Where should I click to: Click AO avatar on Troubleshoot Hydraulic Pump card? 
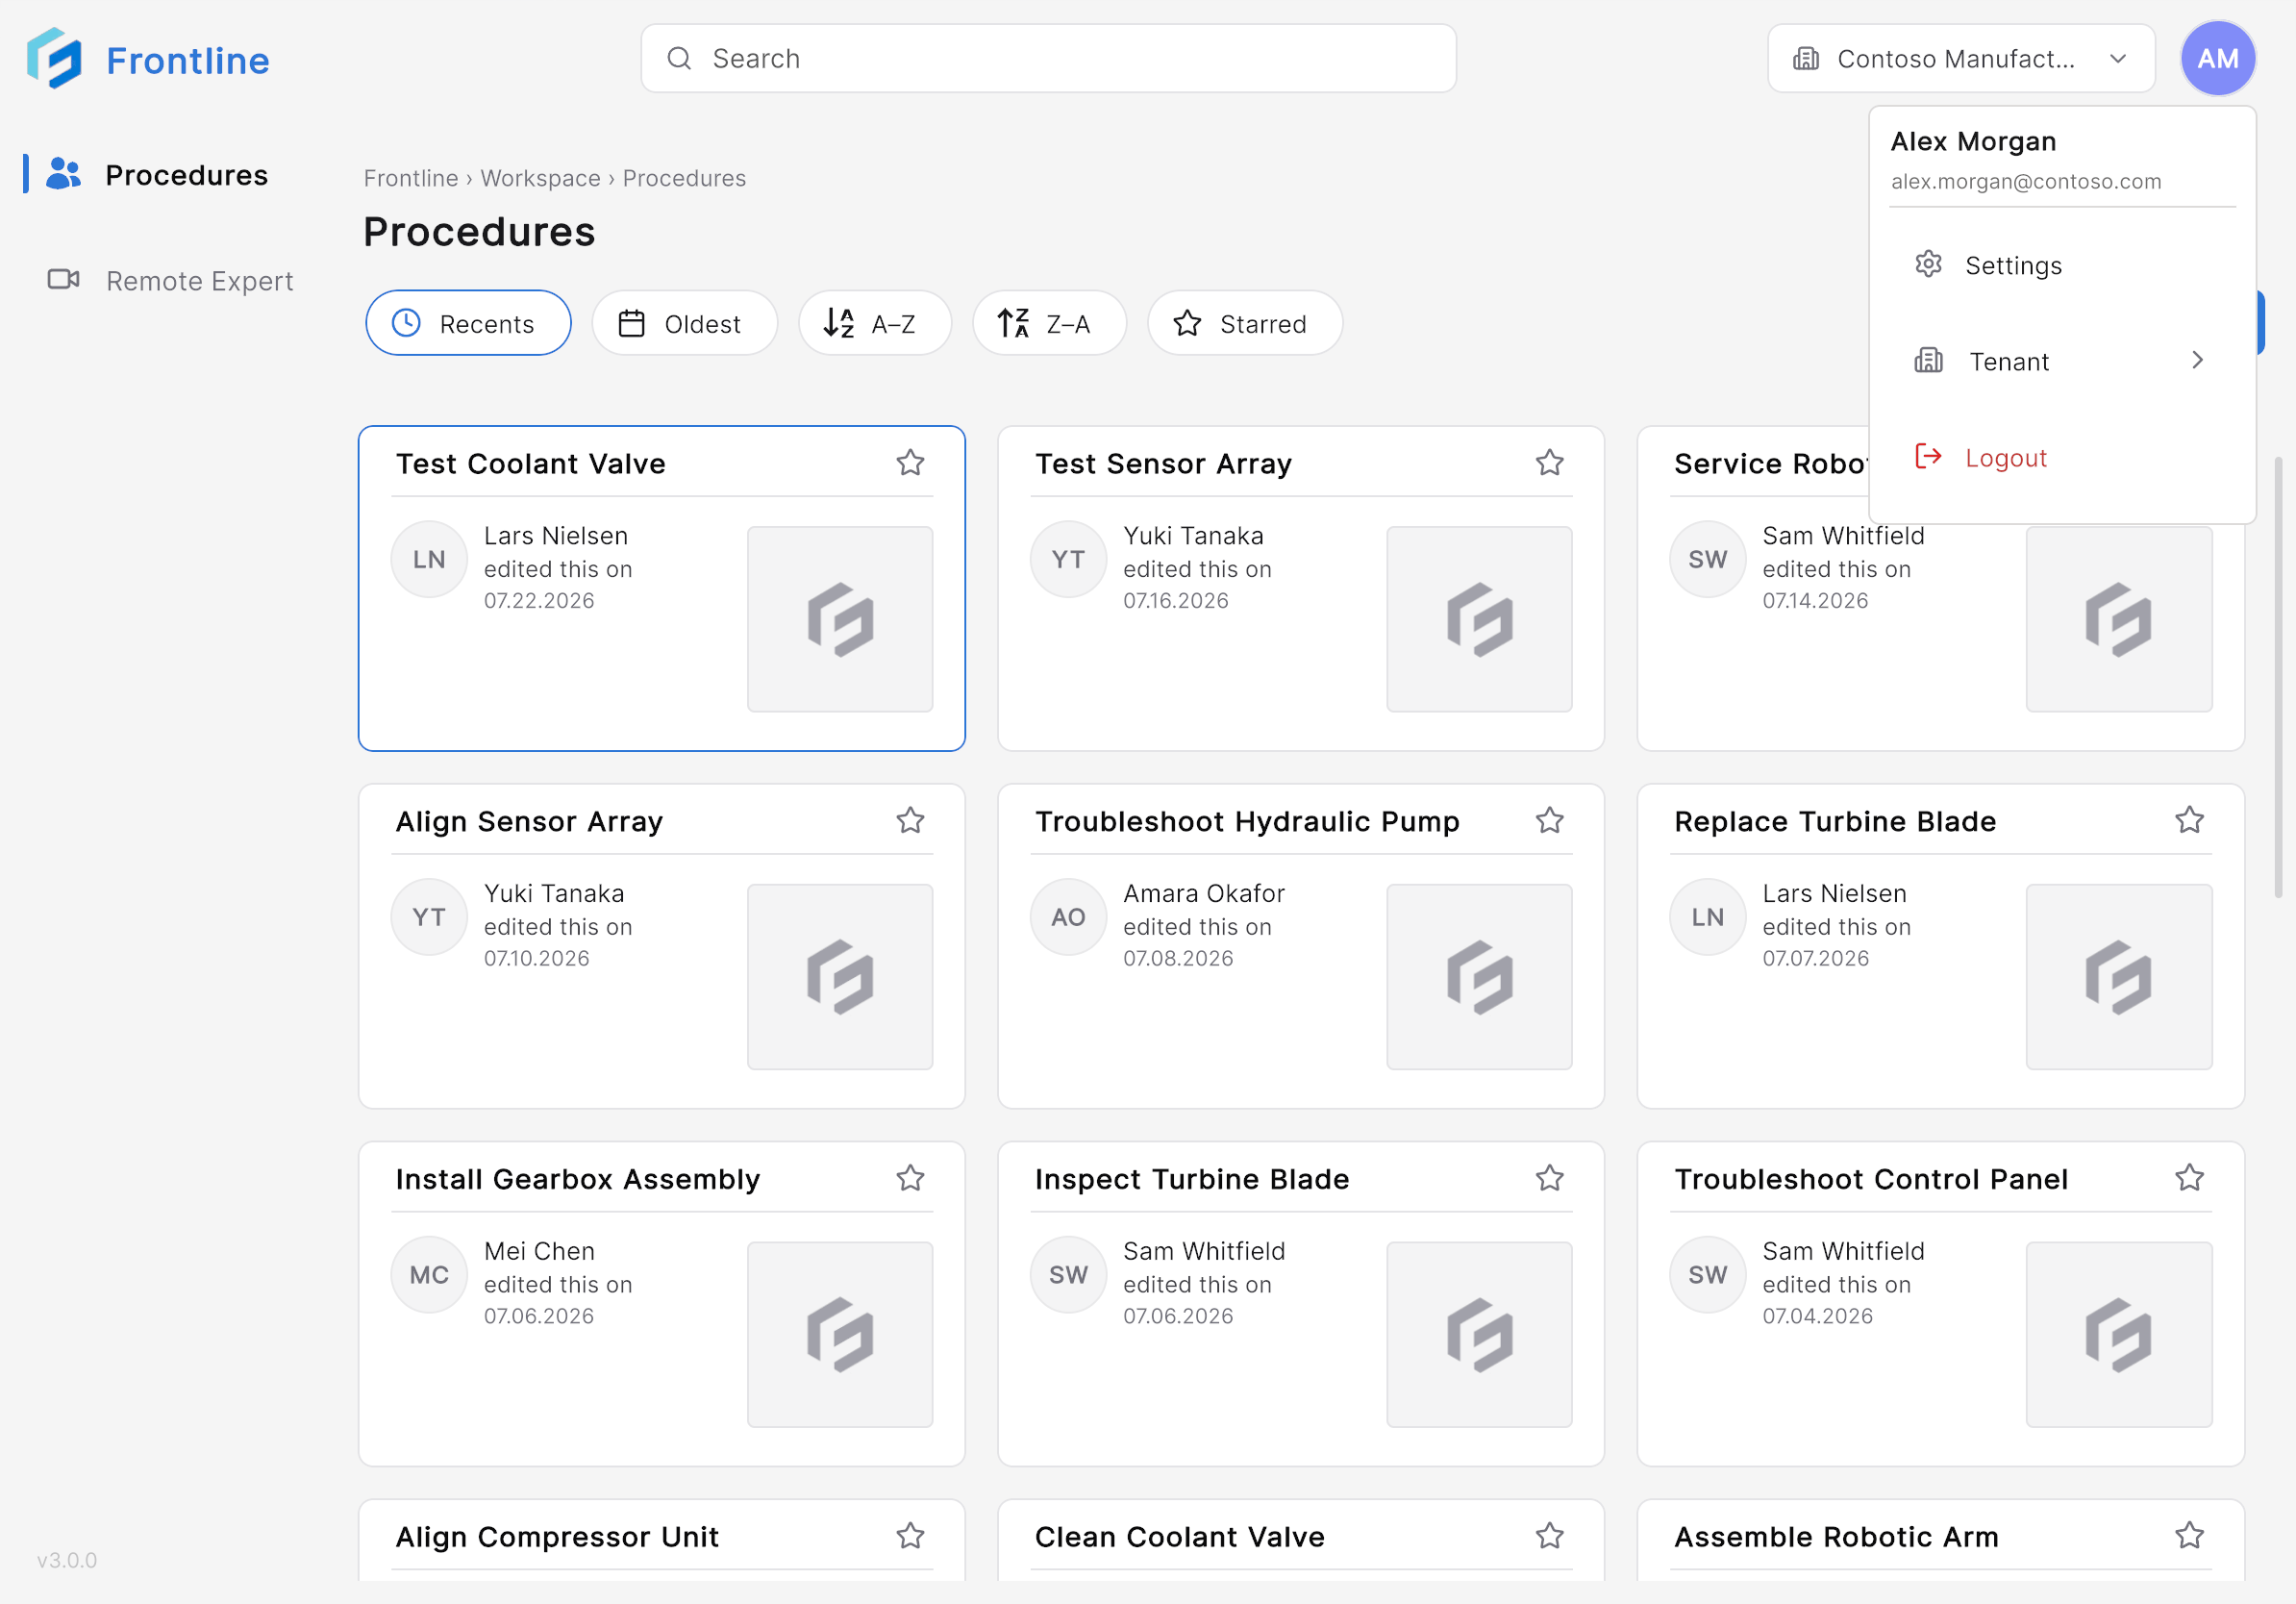[1068, 917]
